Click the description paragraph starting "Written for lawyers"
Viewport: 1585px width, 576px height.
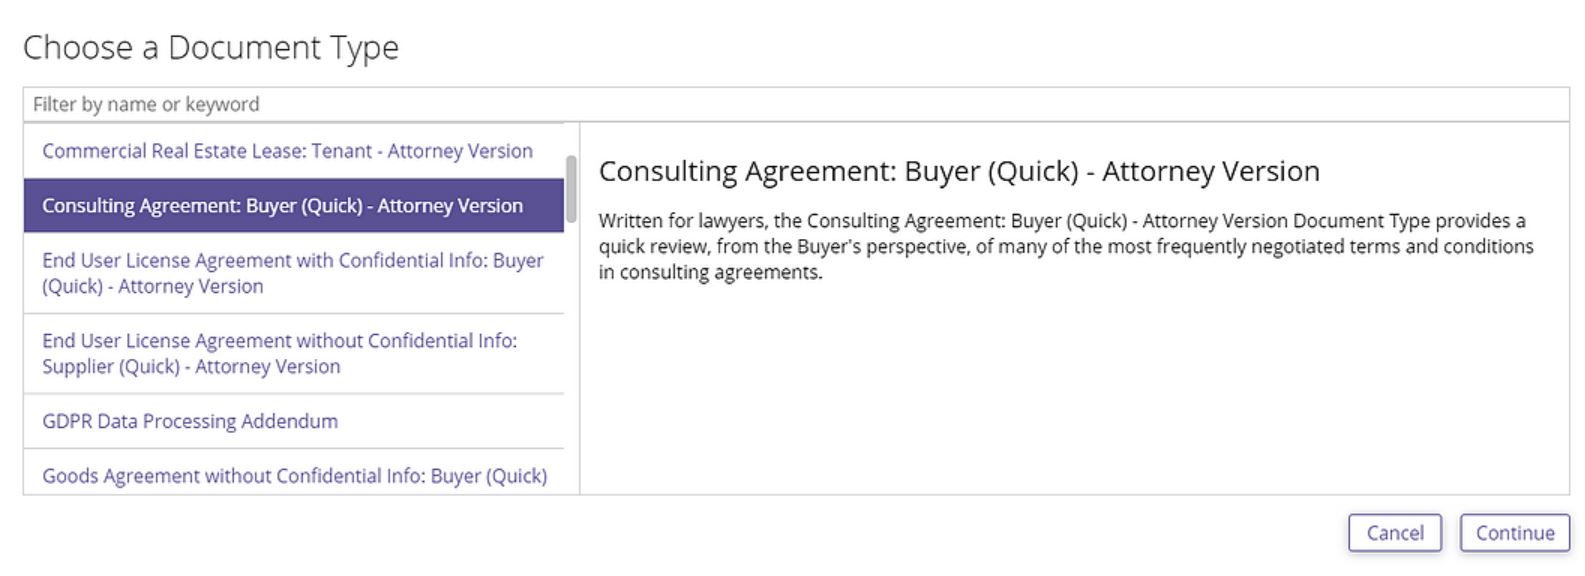(x=1065, y=246)
